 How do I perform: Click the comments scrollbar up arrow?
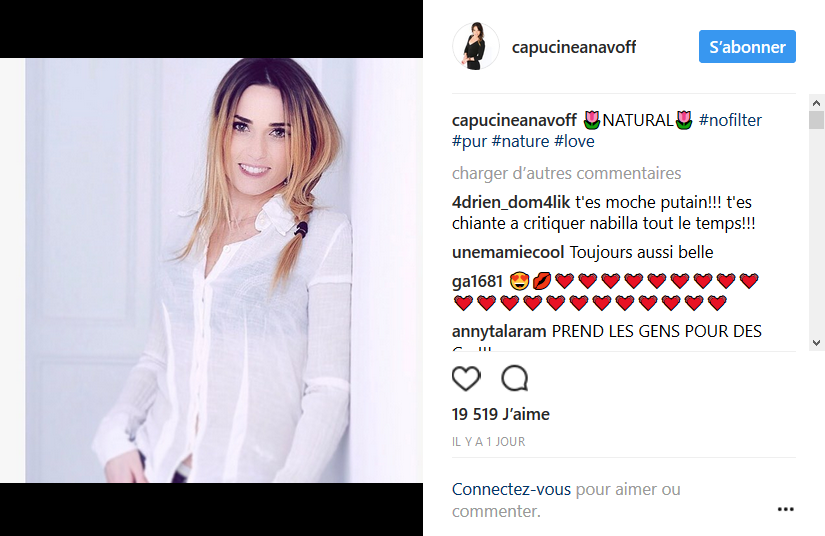coord(816,103)
